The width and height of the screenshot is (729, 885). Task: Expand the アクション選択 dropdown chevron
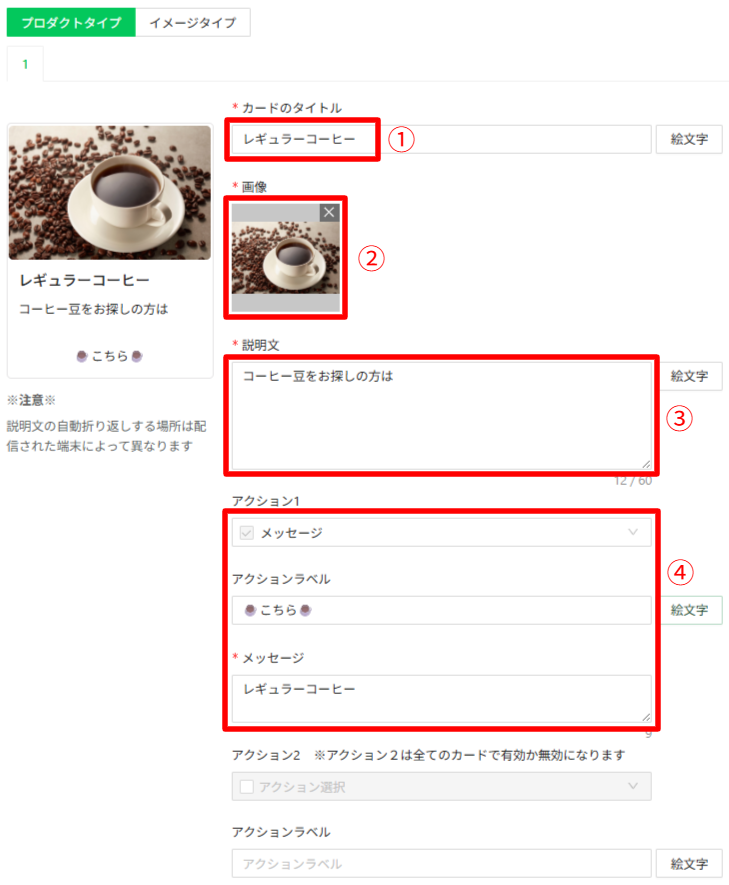tap(633, 786)
